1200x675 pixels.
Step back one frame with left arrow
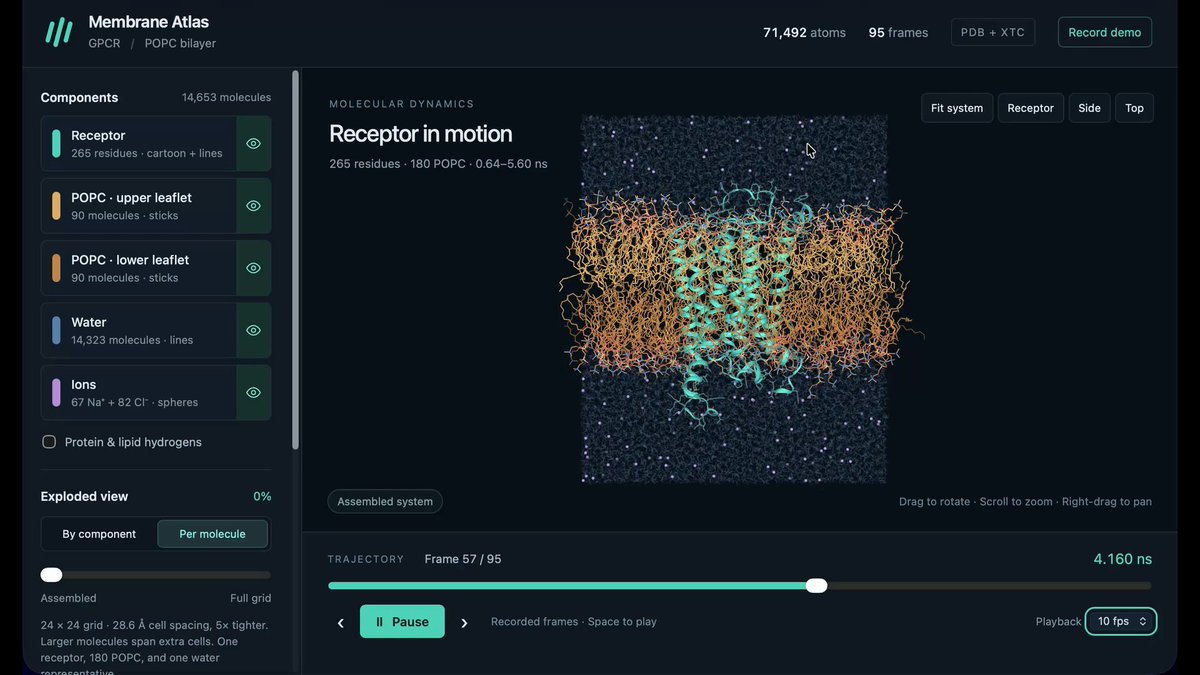pos(340,622)
